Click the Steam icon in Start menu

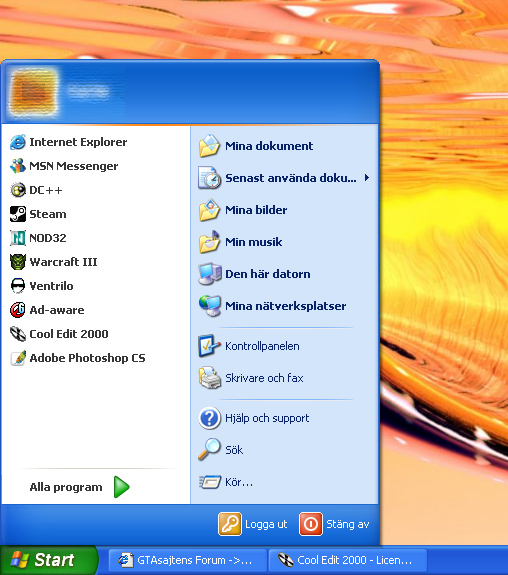(x=18, y=214)
